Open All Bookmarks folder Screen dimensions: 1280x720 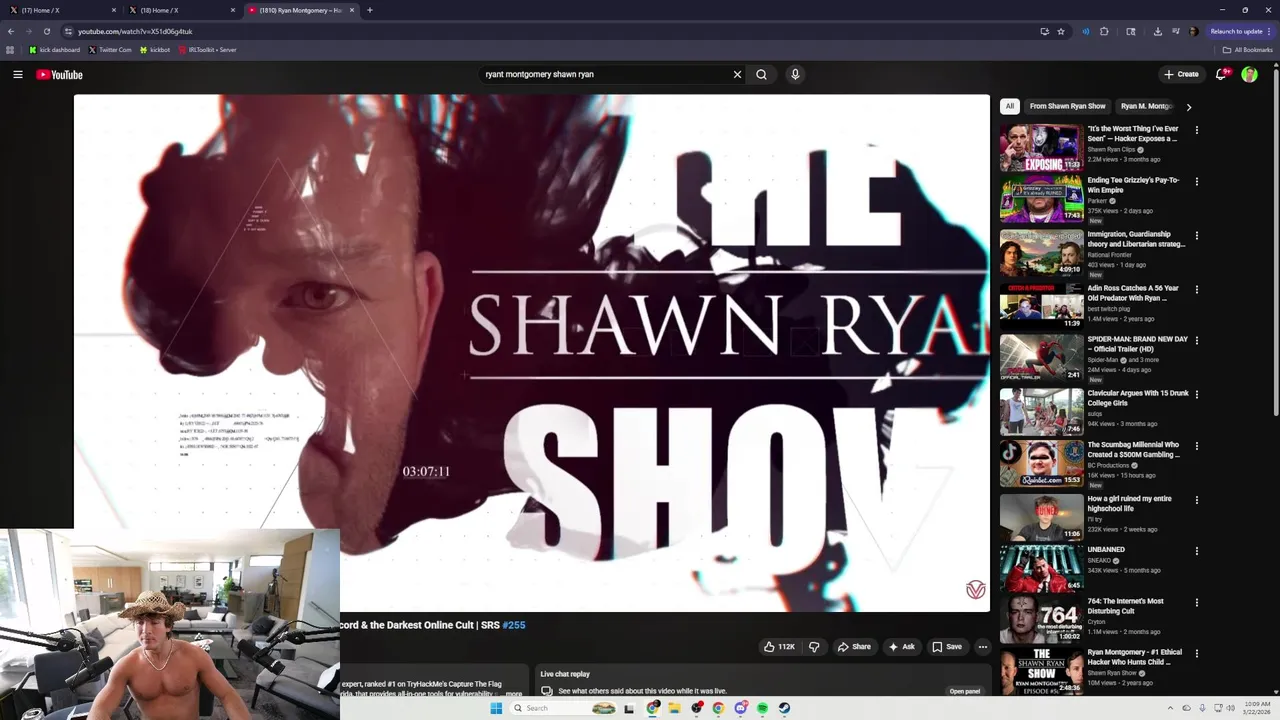pyautogui.click(x=1248, y=49)
